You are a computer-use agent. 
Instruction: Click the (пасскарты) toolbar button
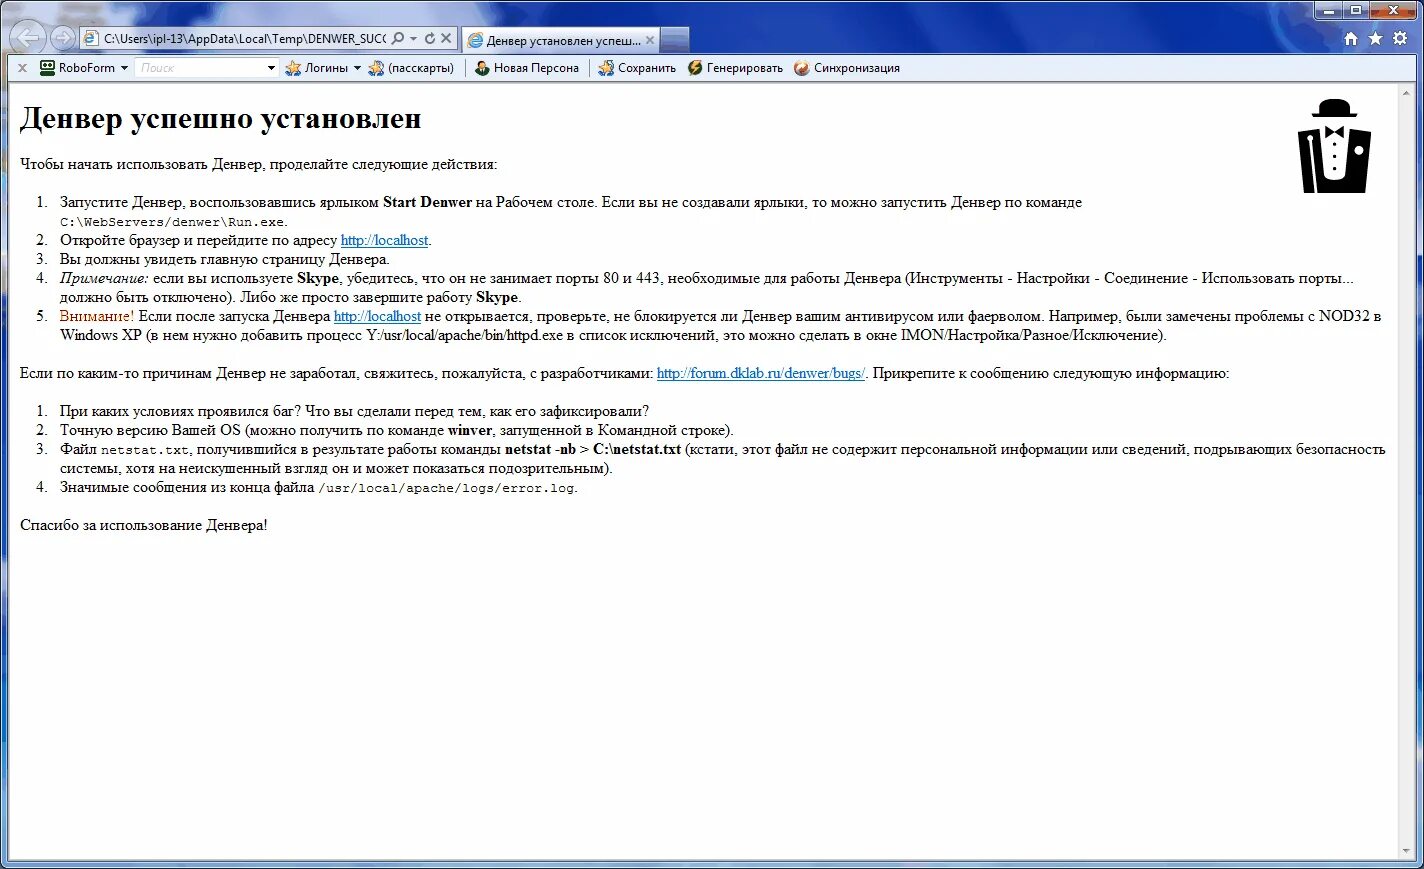[411, 68]
